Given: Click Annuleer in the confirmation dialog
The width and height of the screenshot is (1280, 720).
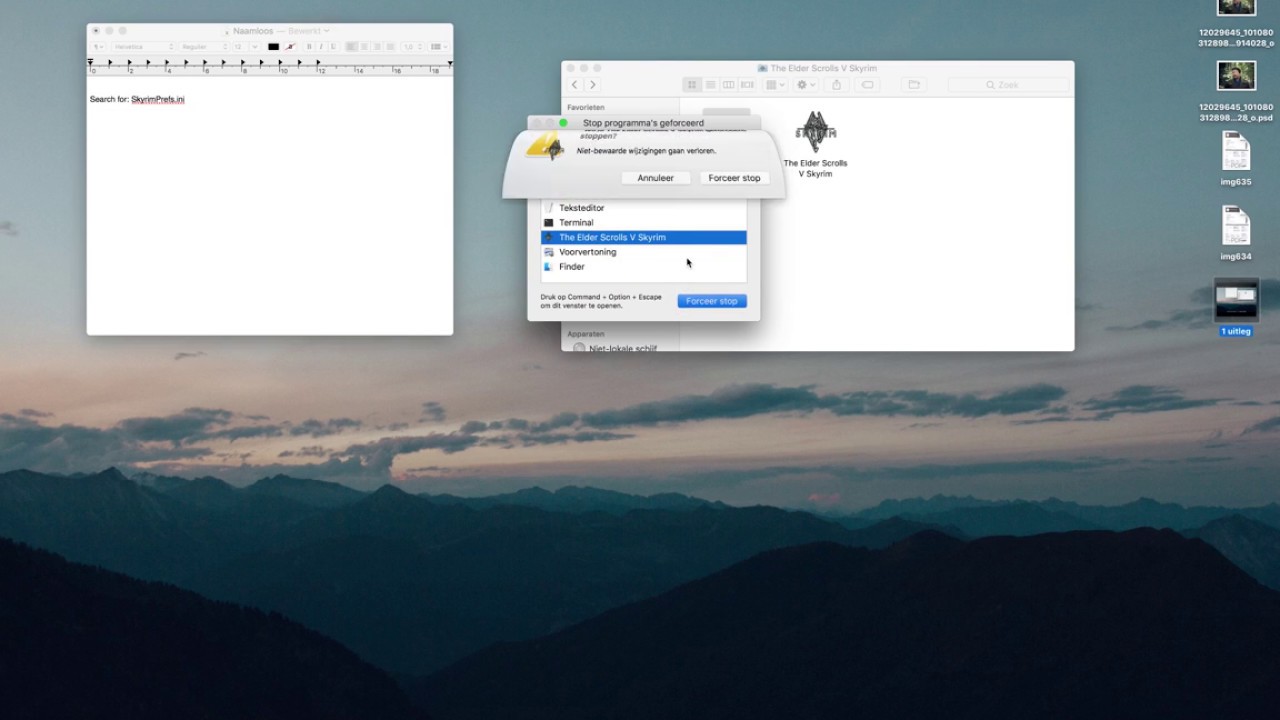Looking at the screenshot, I should [x=655, y=178].
